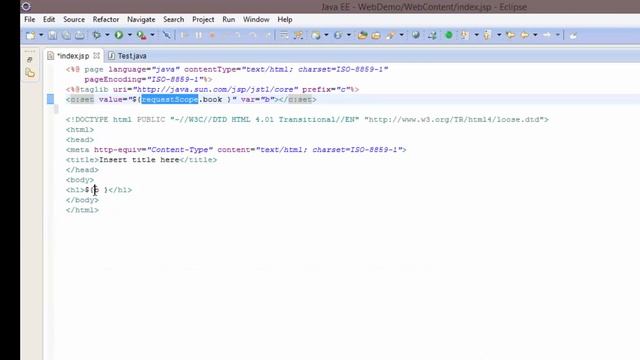Viewport: 640px width, 360px height.
Task: Expand the Search dropdown arrow
Action: click(401, 36)
